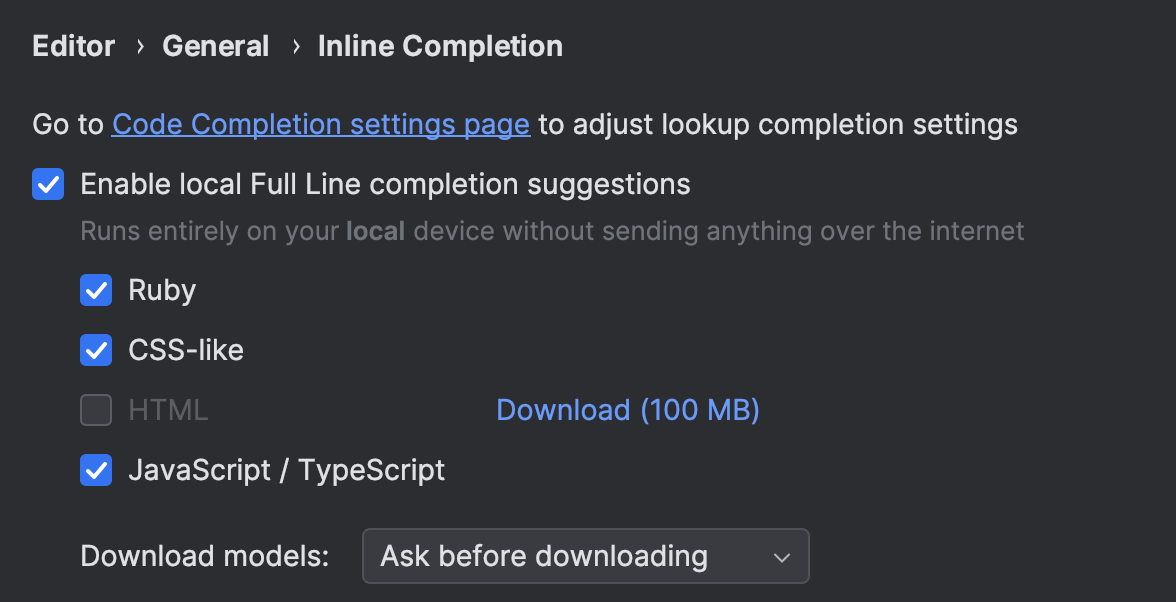Screen dimensions: 1176x602
Task: Click the checkmark icon beside JavaScript / TypeScript
Action: coord(96,470)
